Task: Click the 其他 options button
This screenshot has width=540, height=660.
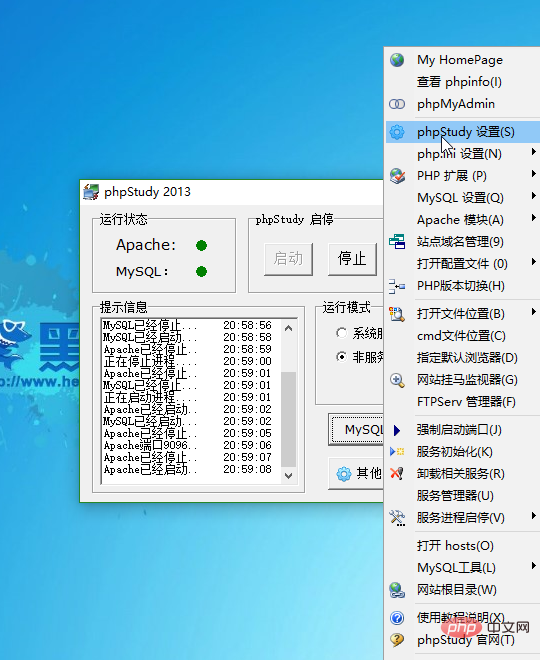Action: (x=356, y=474)
